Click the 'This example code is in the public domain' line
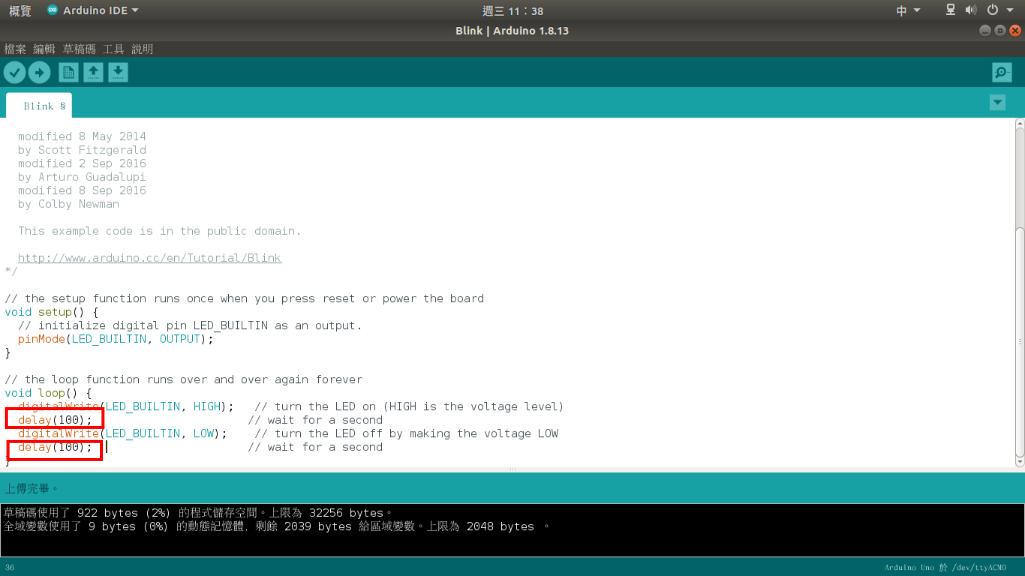 point(160,231)
